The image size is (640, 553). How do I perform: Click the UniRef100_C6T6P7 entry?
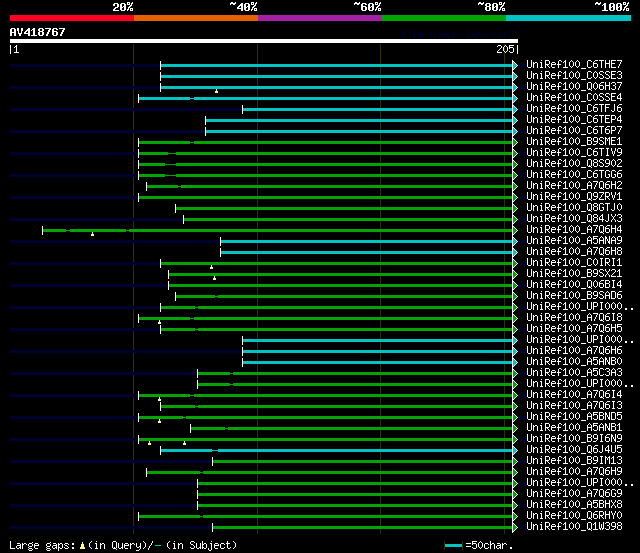(x=574, y=131)
